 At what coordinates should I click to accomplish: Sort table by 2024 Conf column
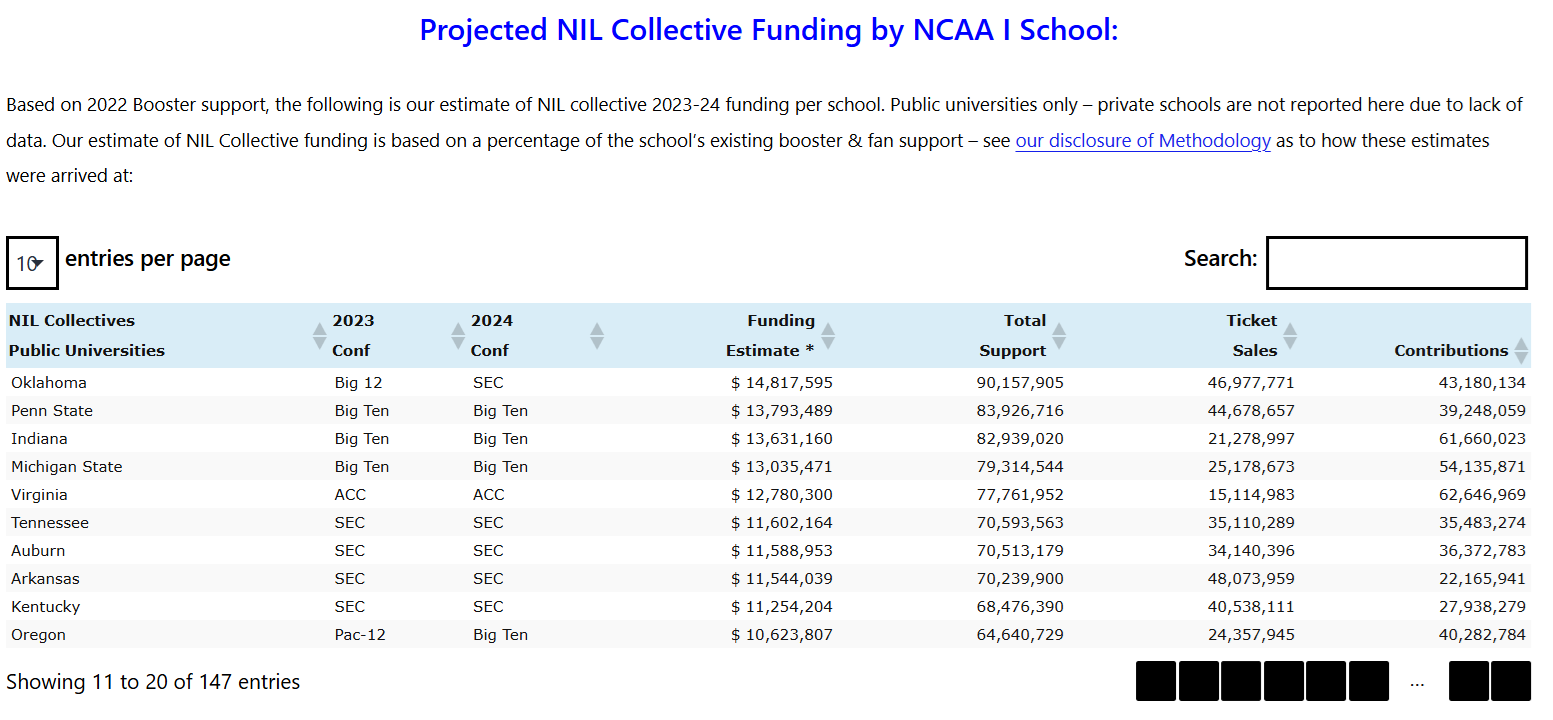pyautogui.click(x=538, y=336)
